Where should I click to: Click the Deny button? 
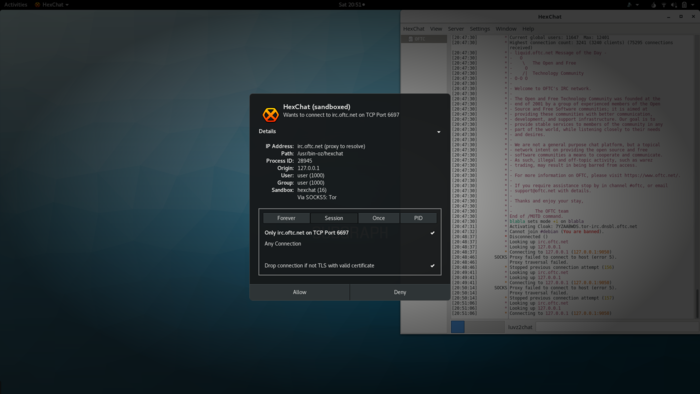pos(400,292)
